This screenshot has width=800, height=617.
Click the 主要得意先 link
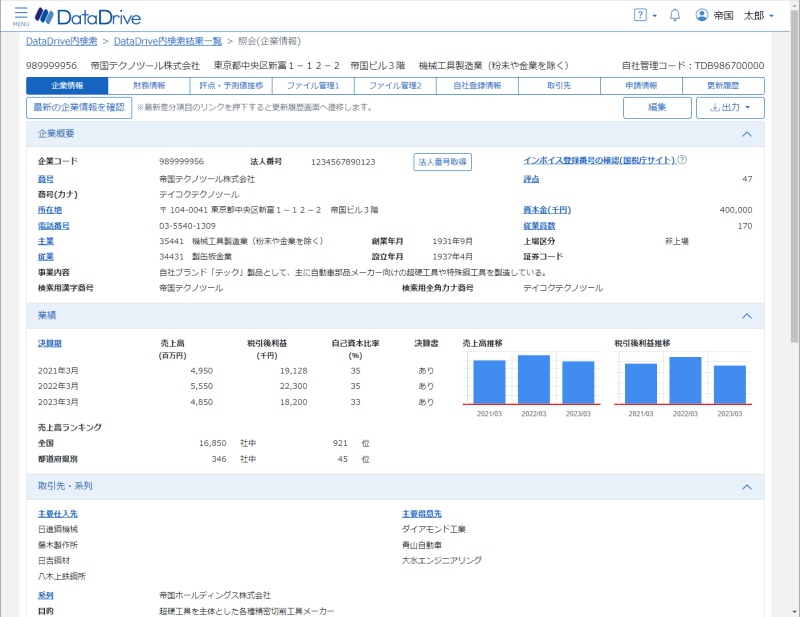(422, 514)
